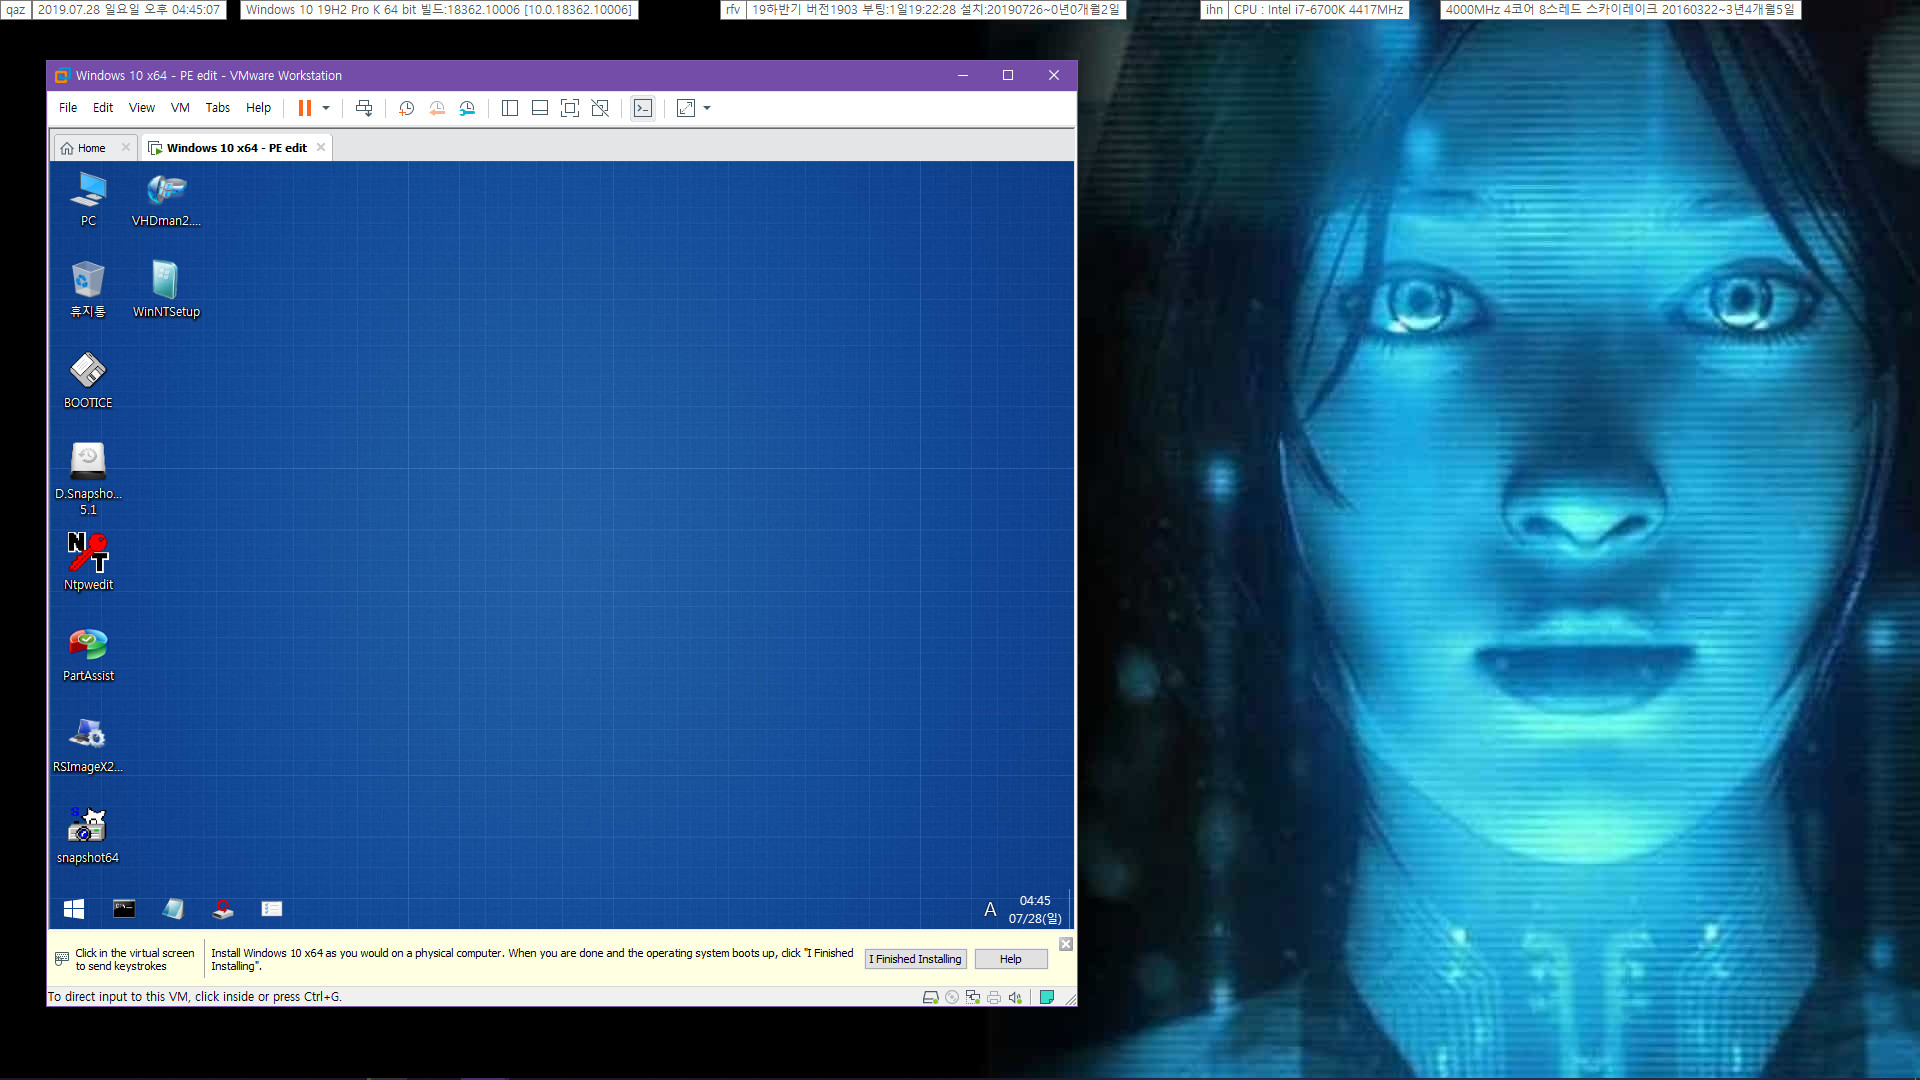Click Send Ctrl+Alt+Del toolbar icon

click(x=364, y=108)
